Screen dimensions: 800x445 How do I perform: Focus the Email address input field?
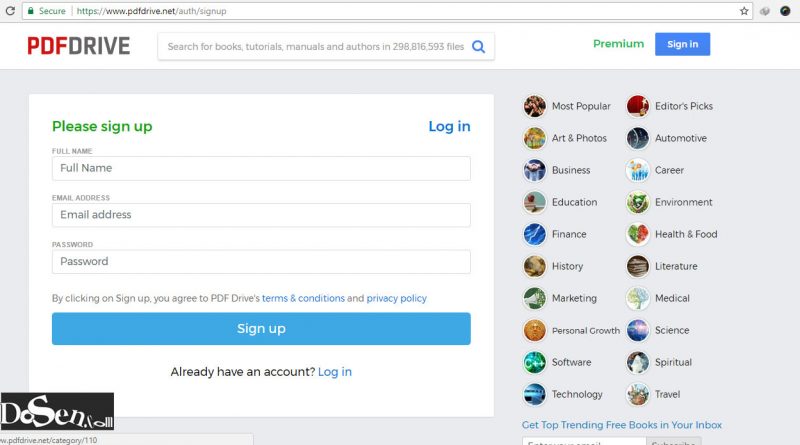point(261,215)
